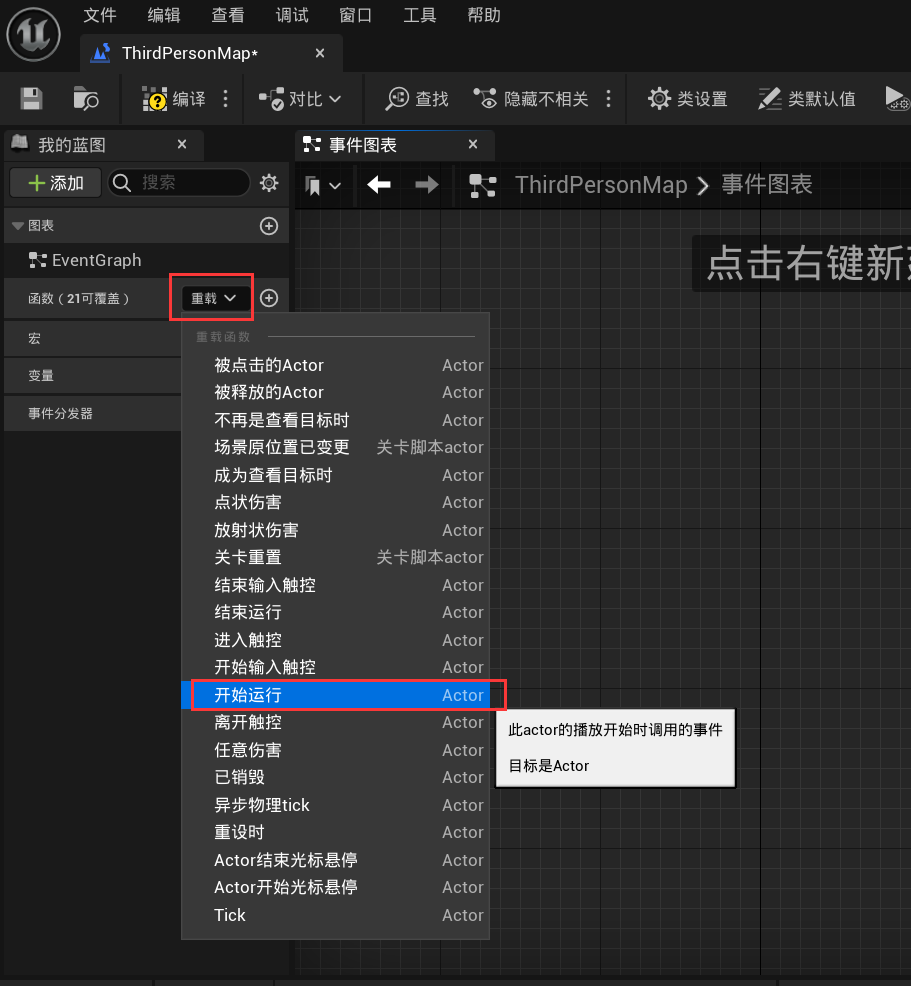This screenshot has width=911, height=986.
Task: Open the 工具 menu
Action: click(x=419, y=15)
